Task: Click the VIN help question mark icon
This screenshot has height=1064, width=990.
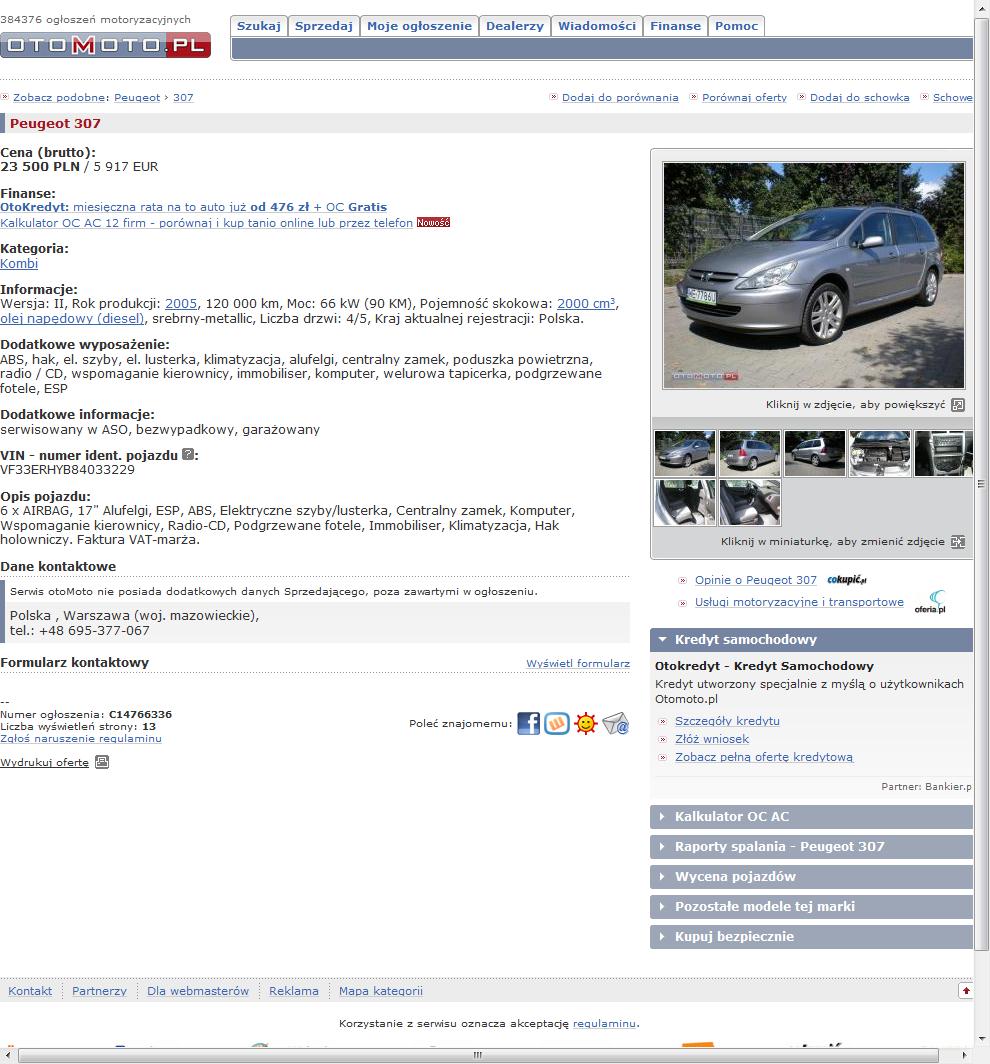Action: point(189,455)
